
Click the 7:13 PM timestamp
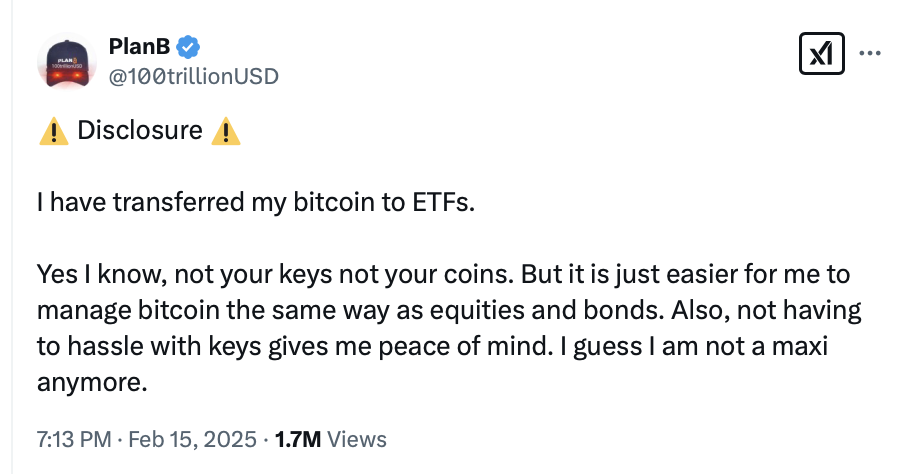(72, 439)
